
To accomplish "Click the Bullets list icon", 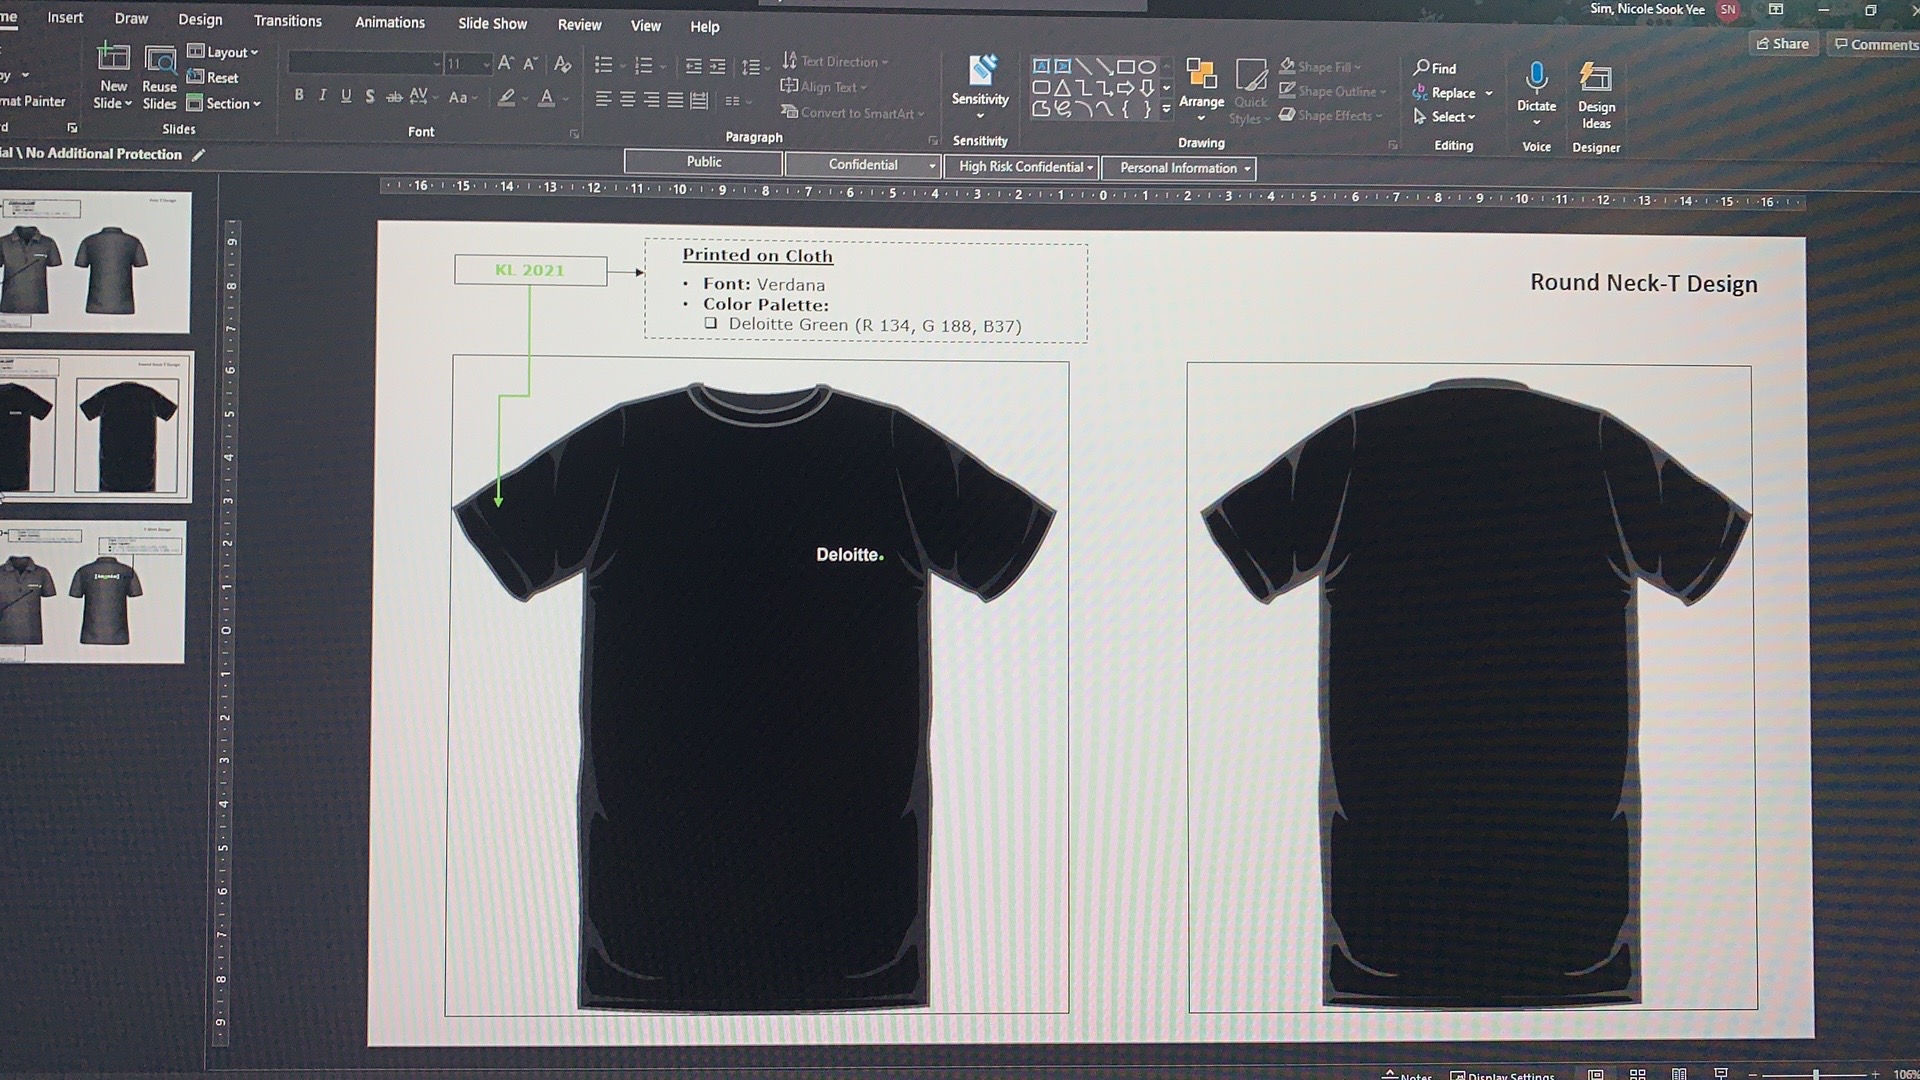I will [x=603, y=65].
